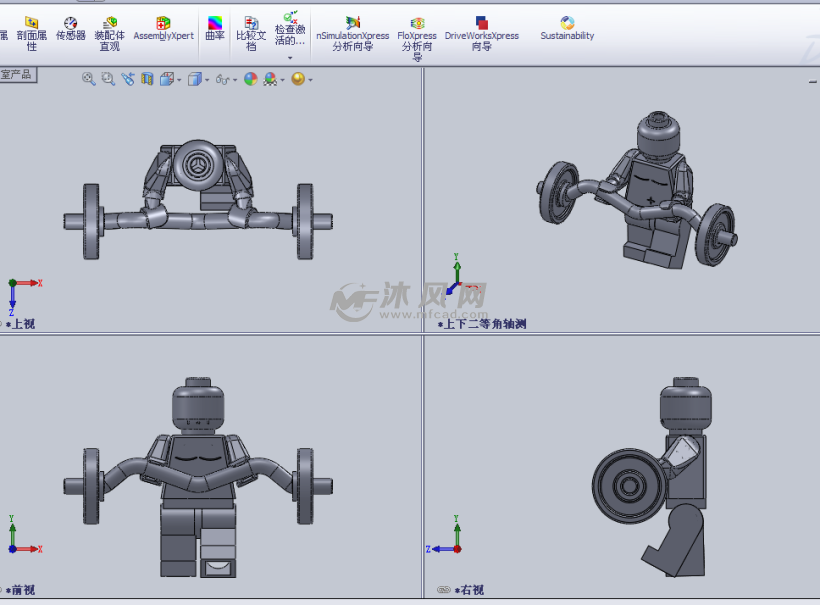820x605 pixels.
Task: Start the nSimulationXpress 分析向导
Action: coord(352,33)
